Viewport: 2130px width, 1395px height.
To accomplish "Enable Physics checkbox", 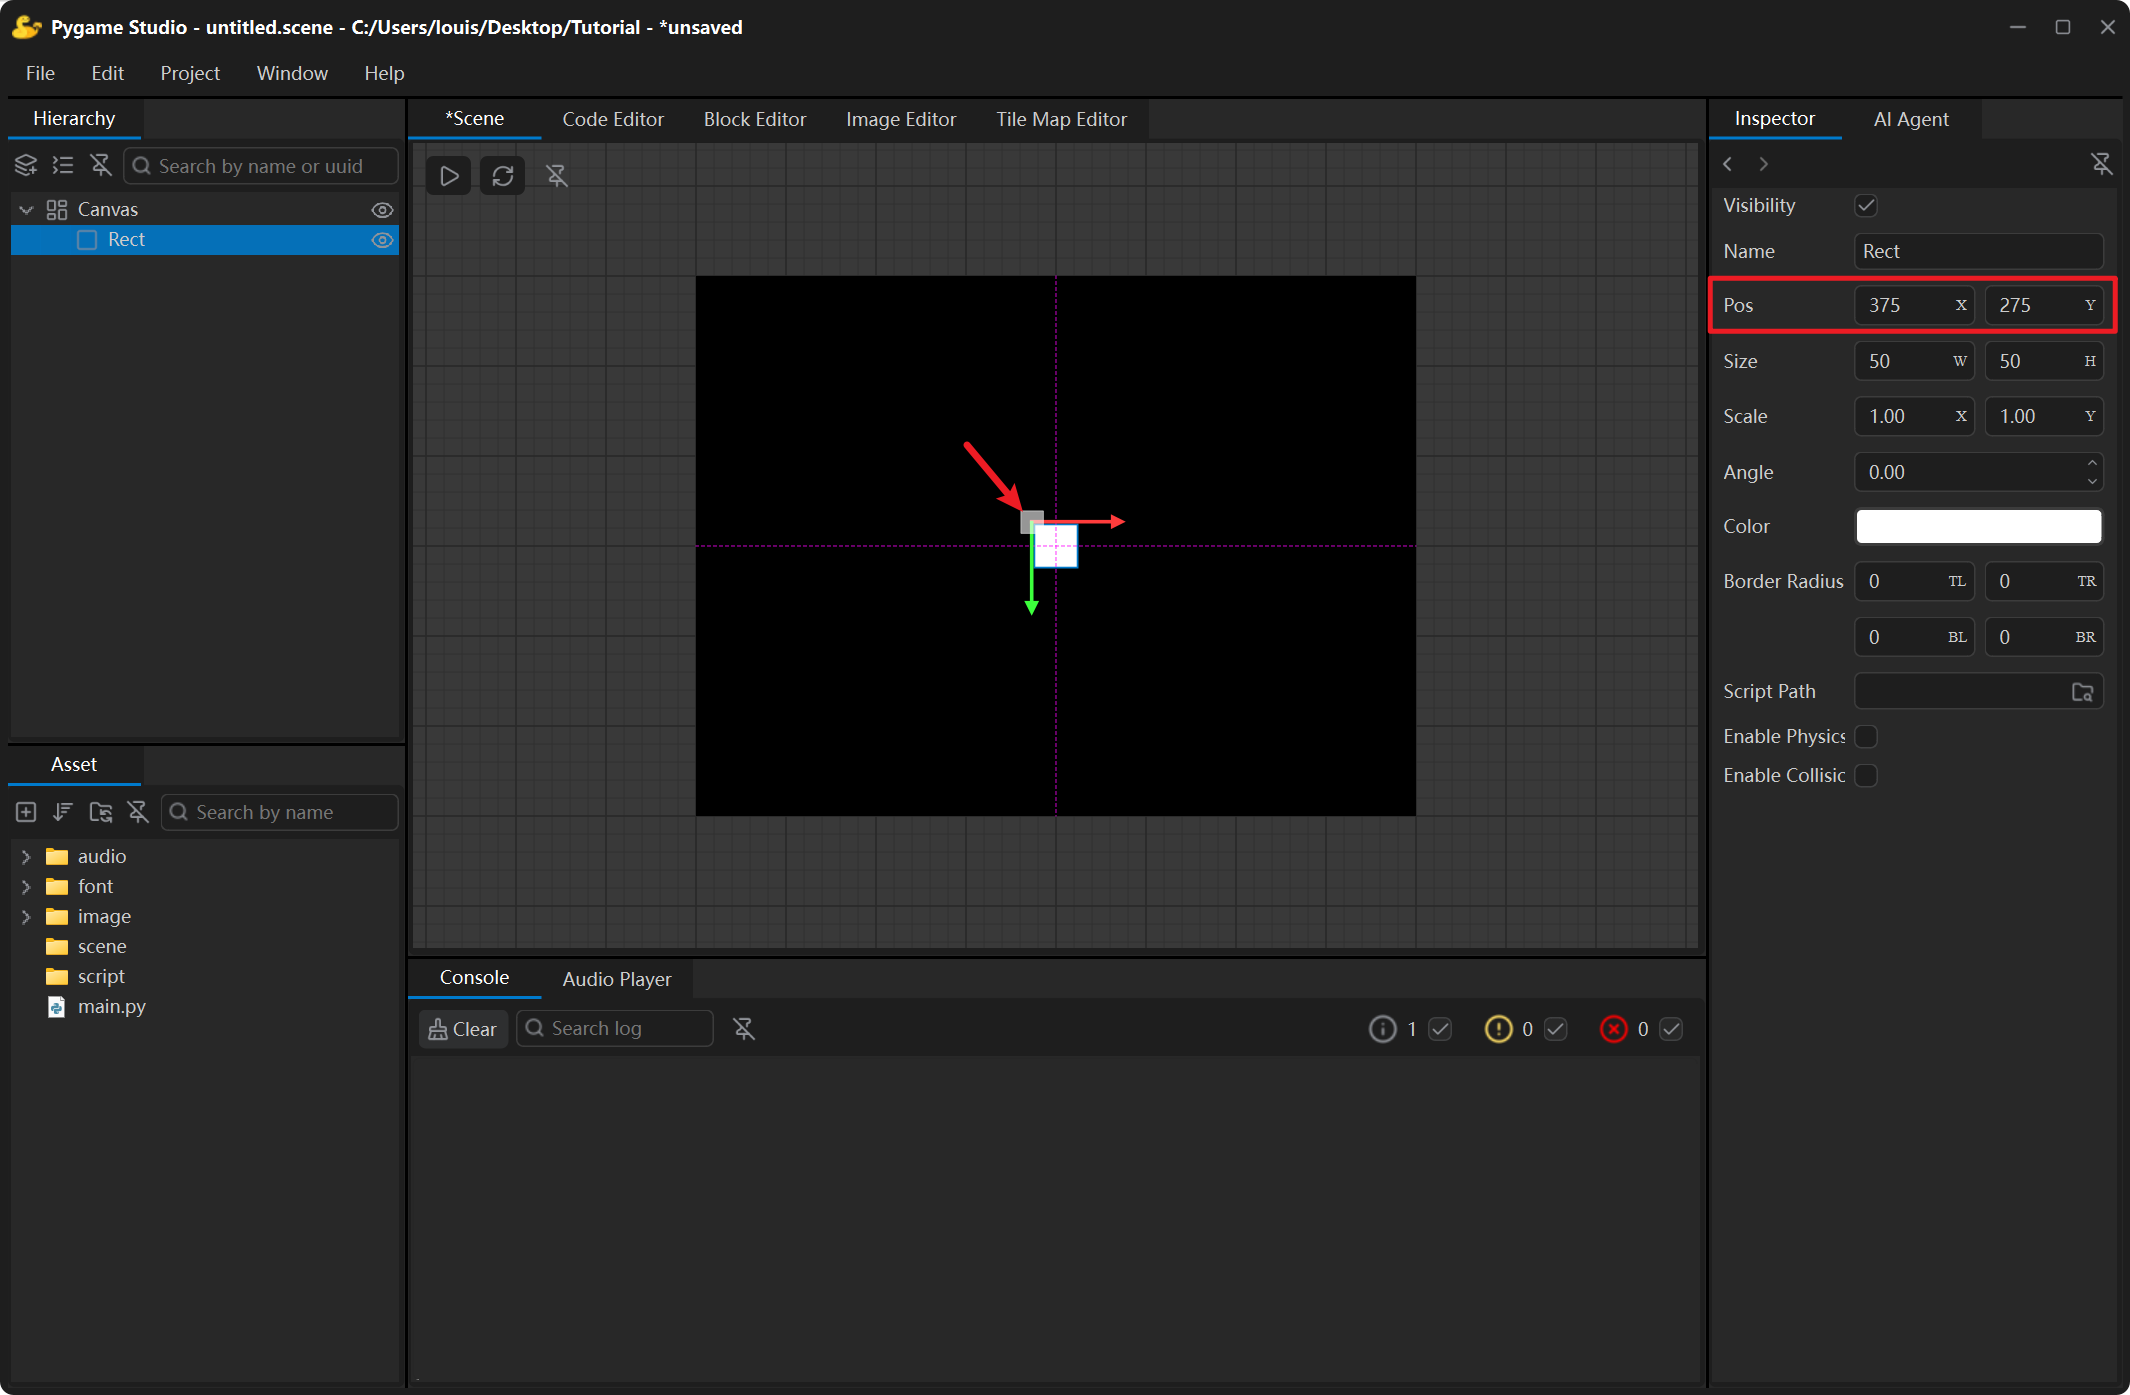I will point(1866,737).
